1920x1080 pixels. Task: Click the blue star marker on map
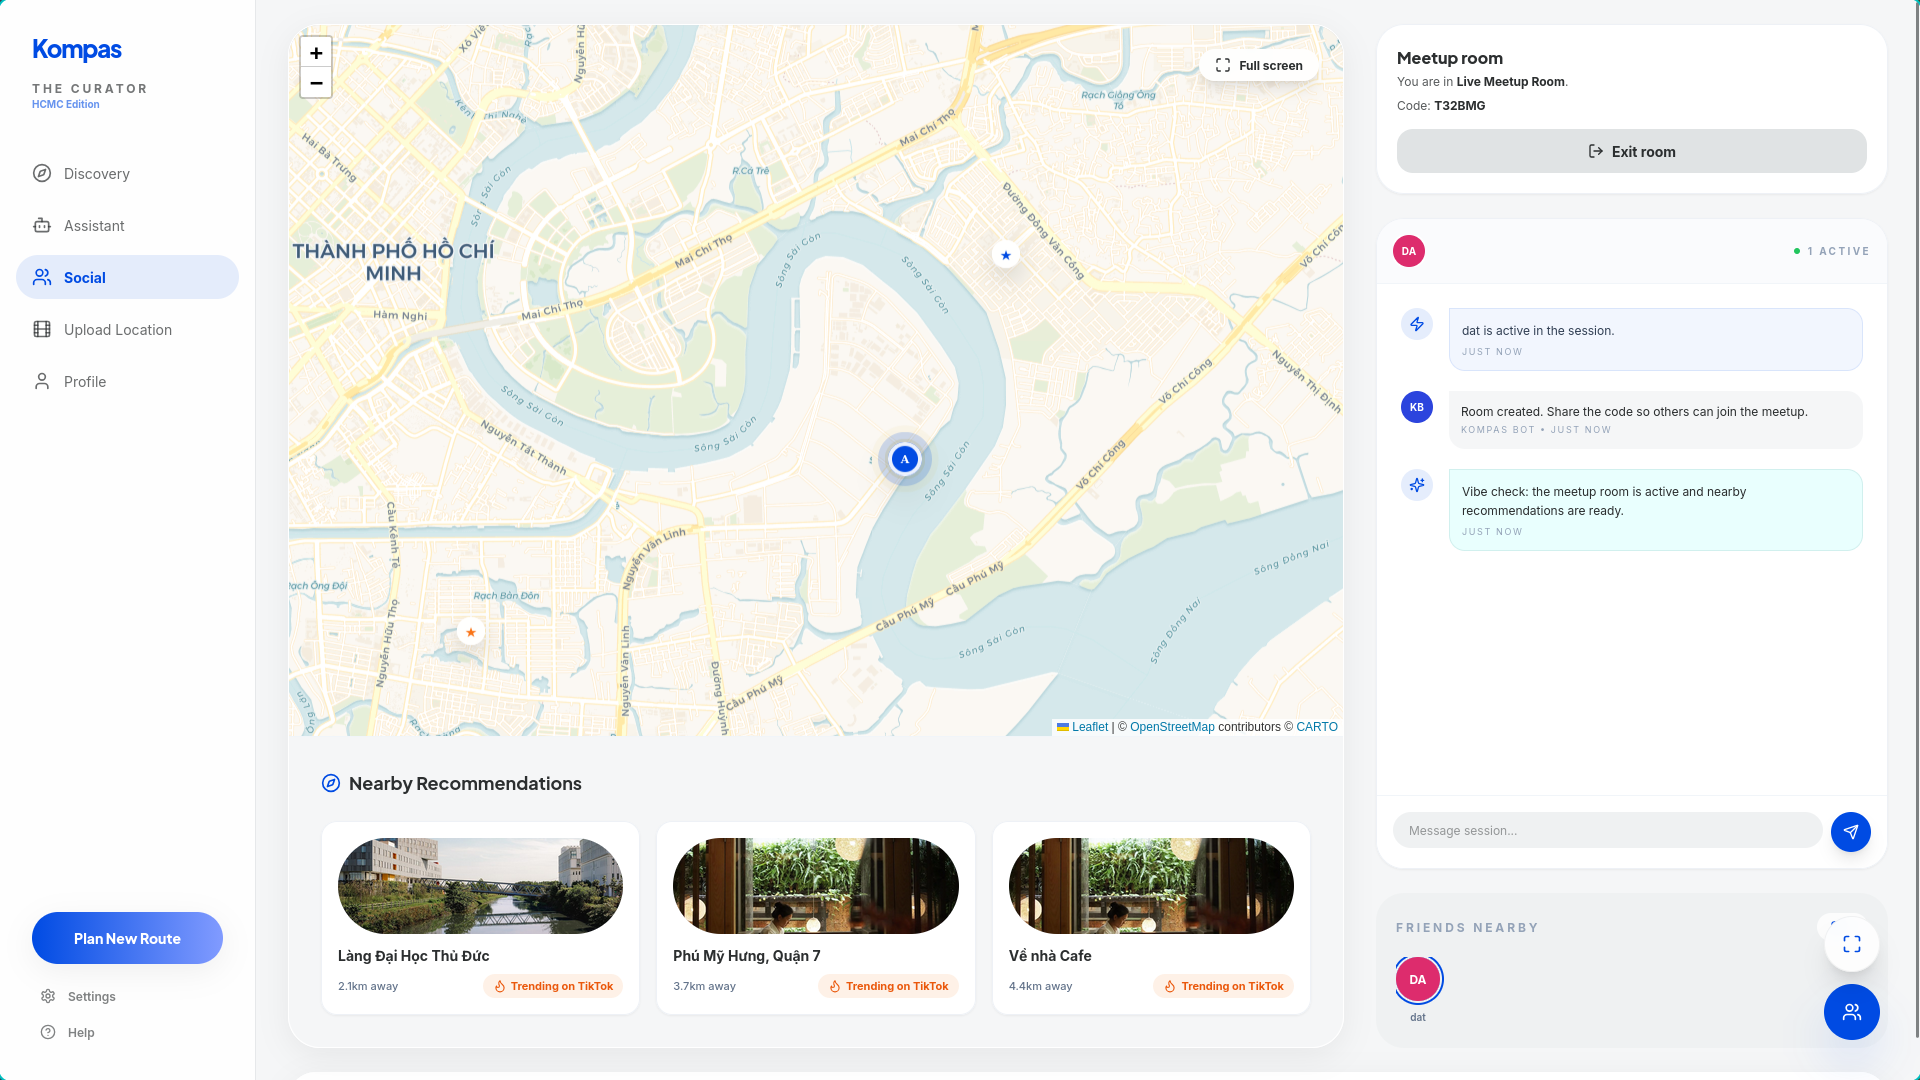coord(1005,255)
